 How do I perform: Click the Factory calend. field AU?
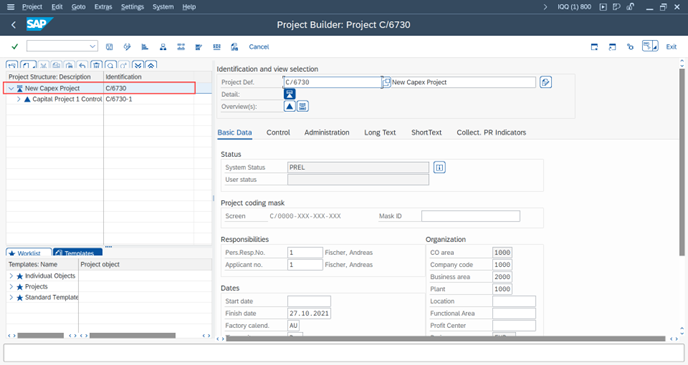pyautogui.click(x=294, y=326)
